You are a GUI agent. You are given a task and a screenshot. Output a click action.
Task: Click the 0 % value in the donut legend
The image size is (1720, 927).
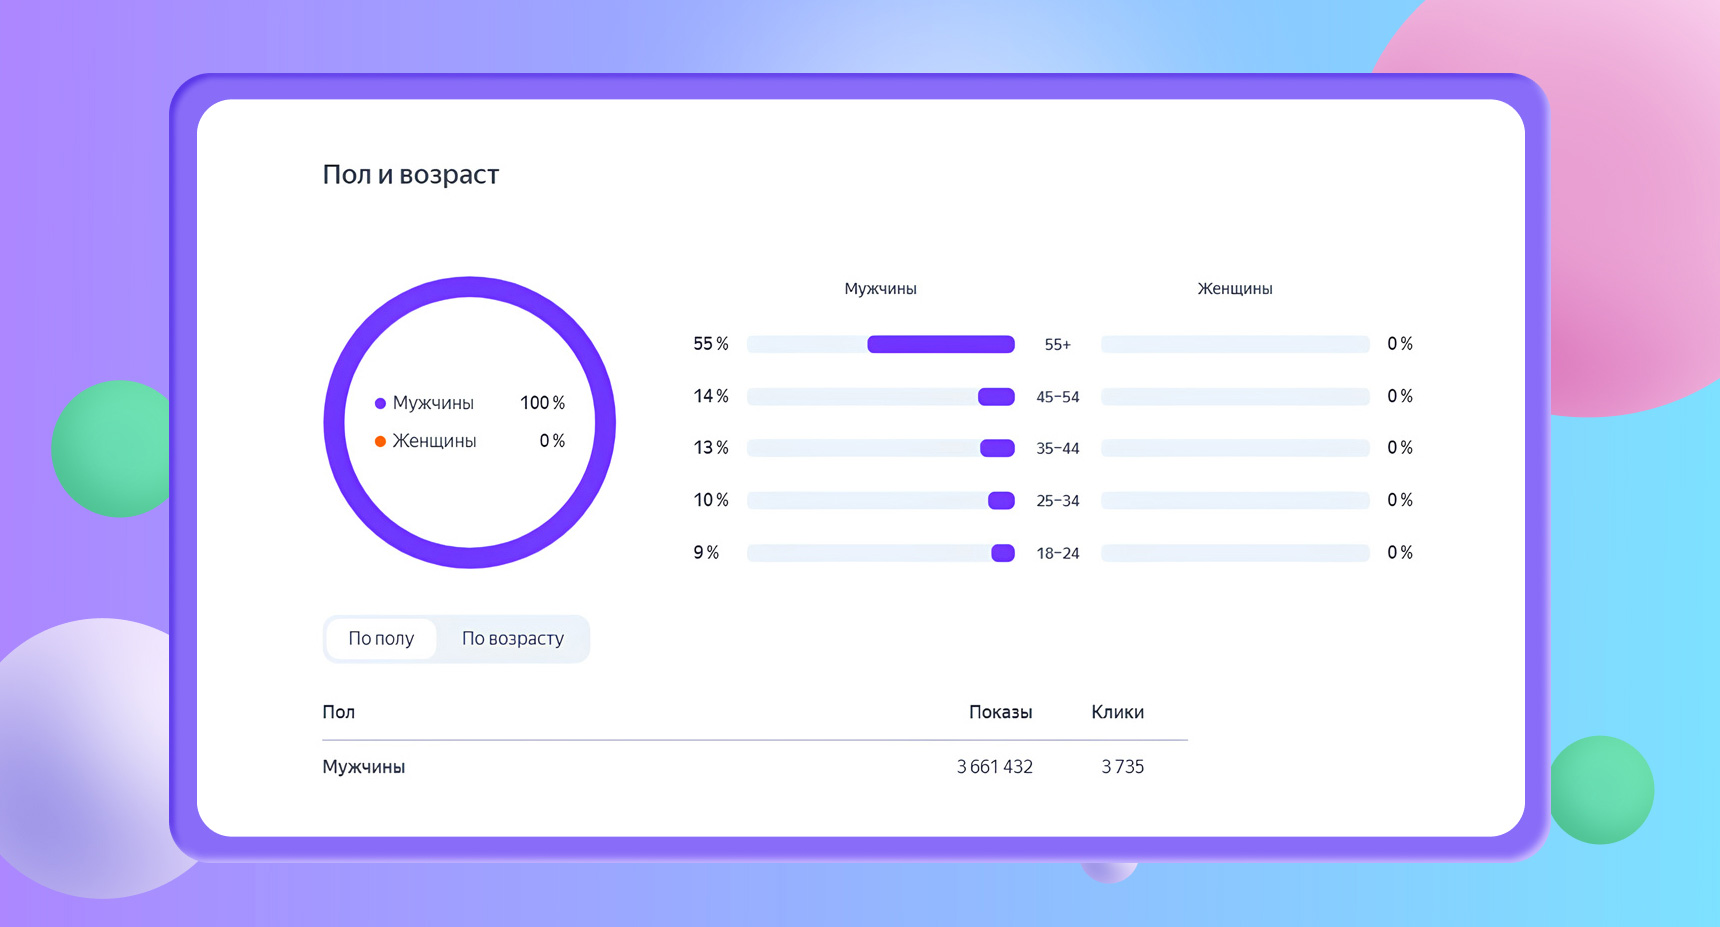[552, 441]
